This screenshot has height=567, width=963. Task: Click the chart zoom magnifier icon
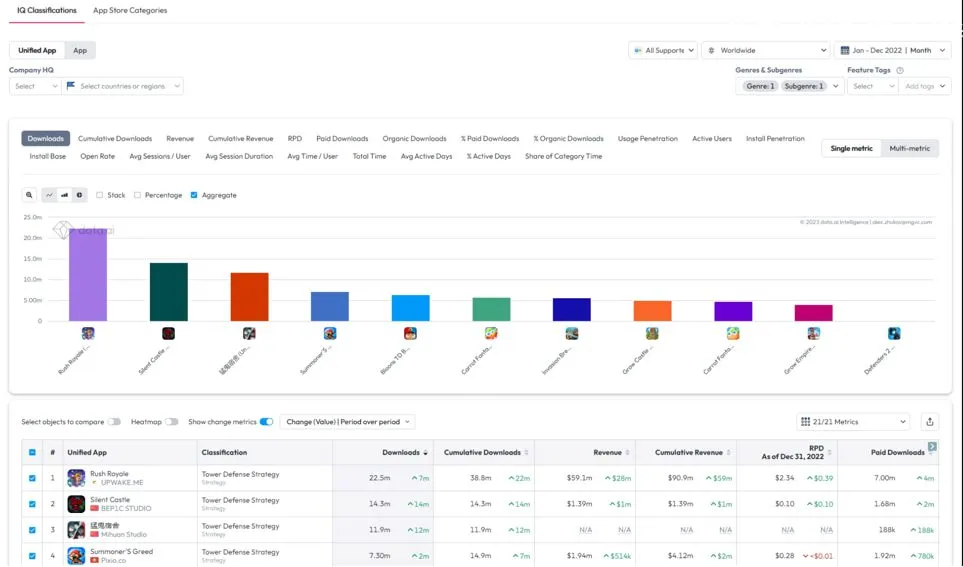tap(29, 195)
